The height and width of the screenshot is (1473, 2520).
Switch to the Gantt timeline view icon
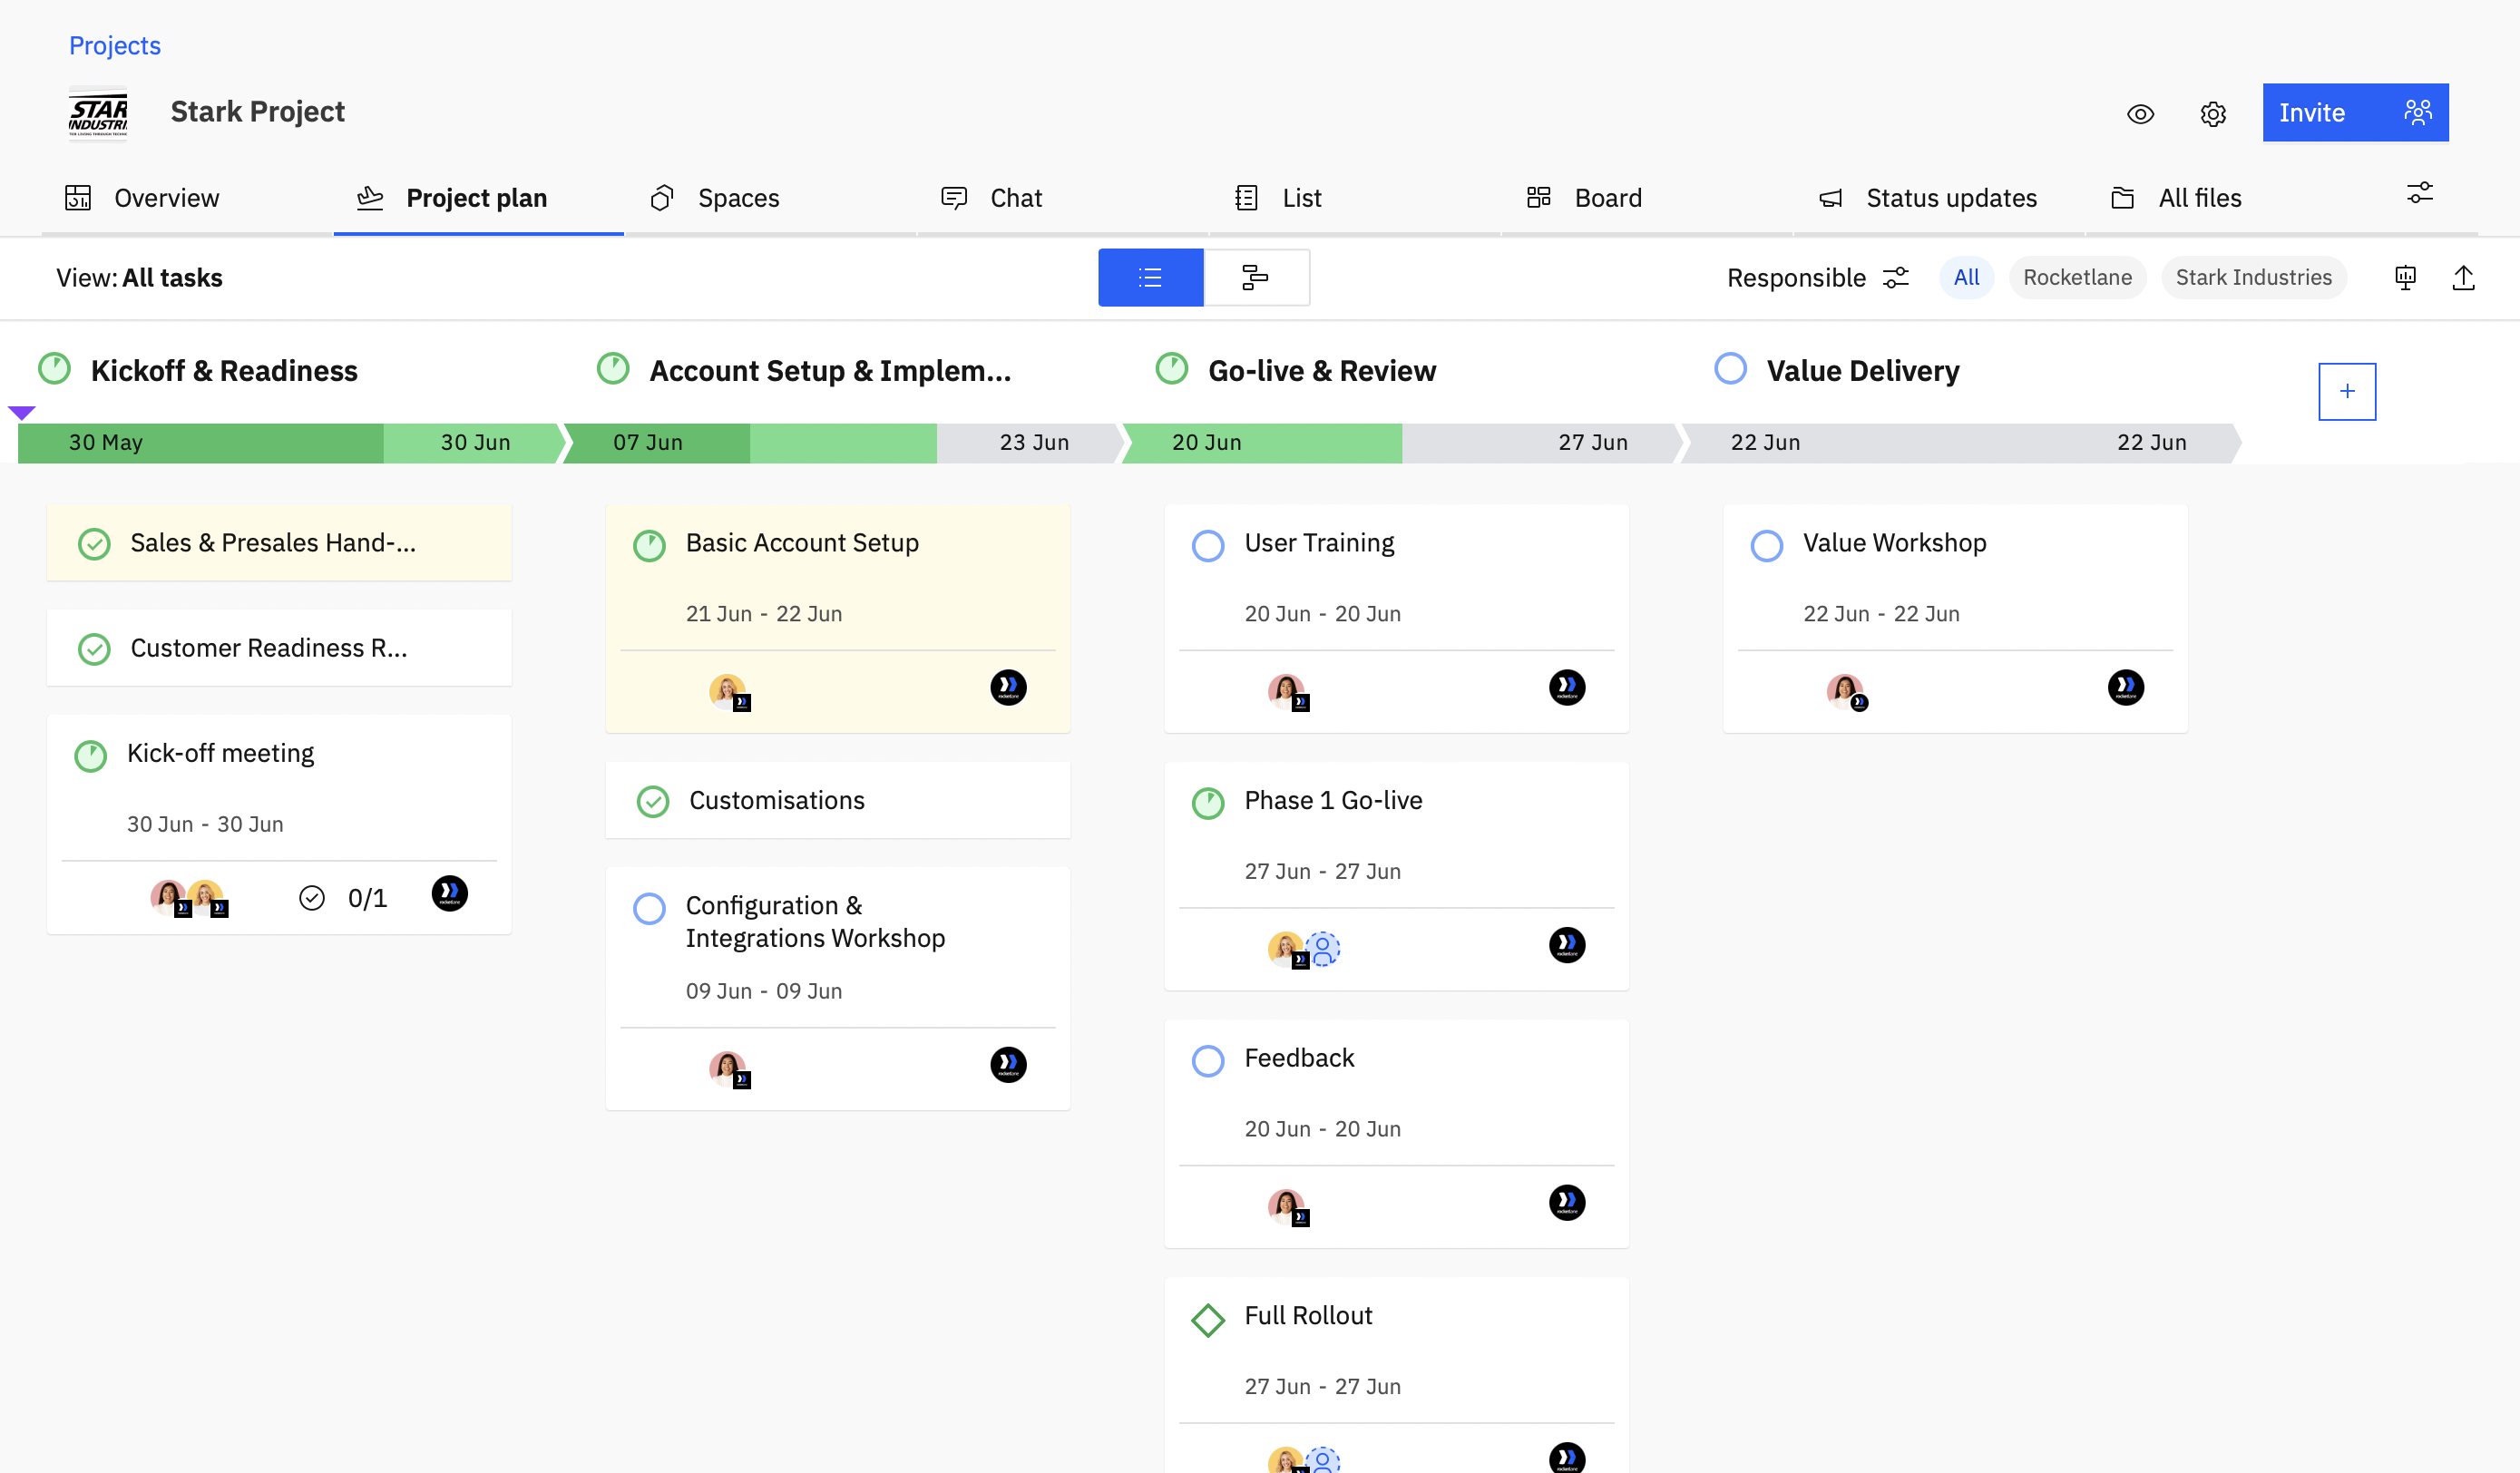pyautogui.click(x=1256, y=277)
